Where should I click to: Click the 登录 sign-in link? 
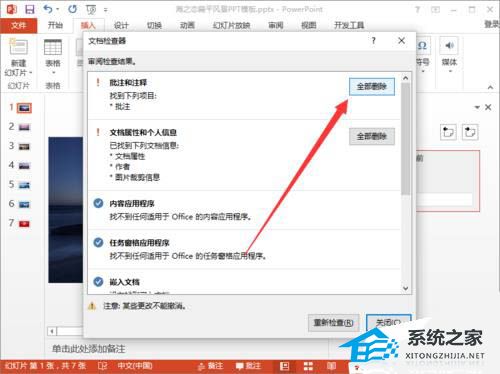pos(492,24)
